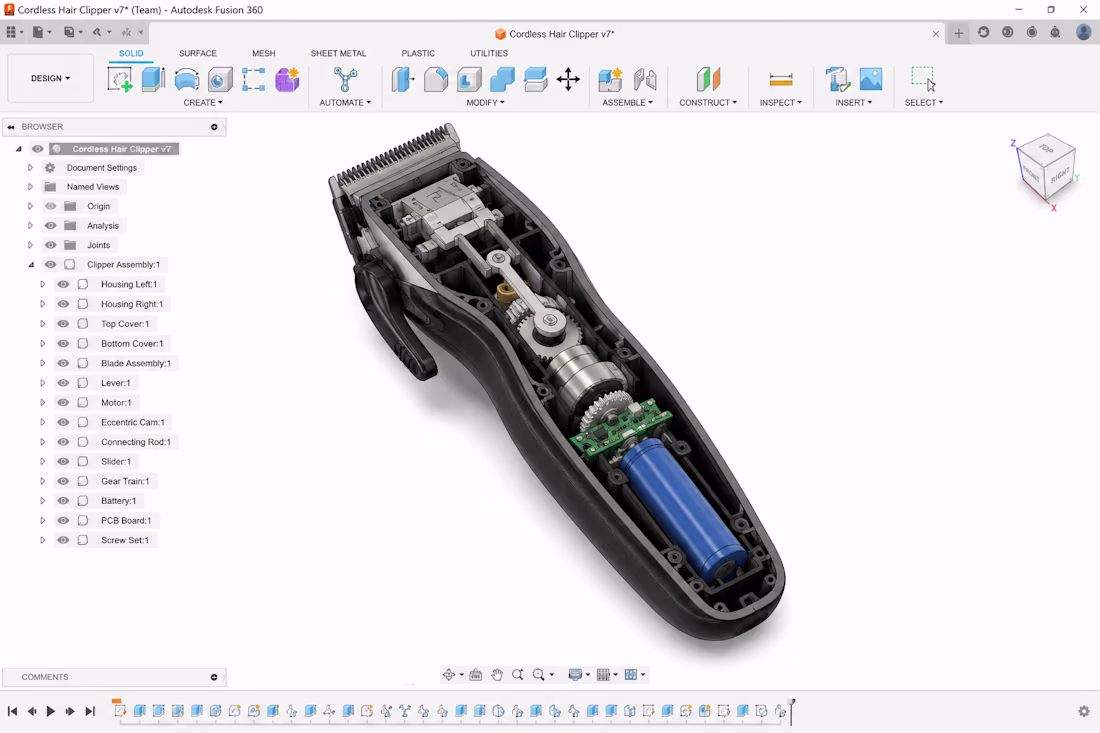The height and width of the screenshot is (733, 1100).
Task: Select the Revolve tool icon
Action: tap(187, 79)
